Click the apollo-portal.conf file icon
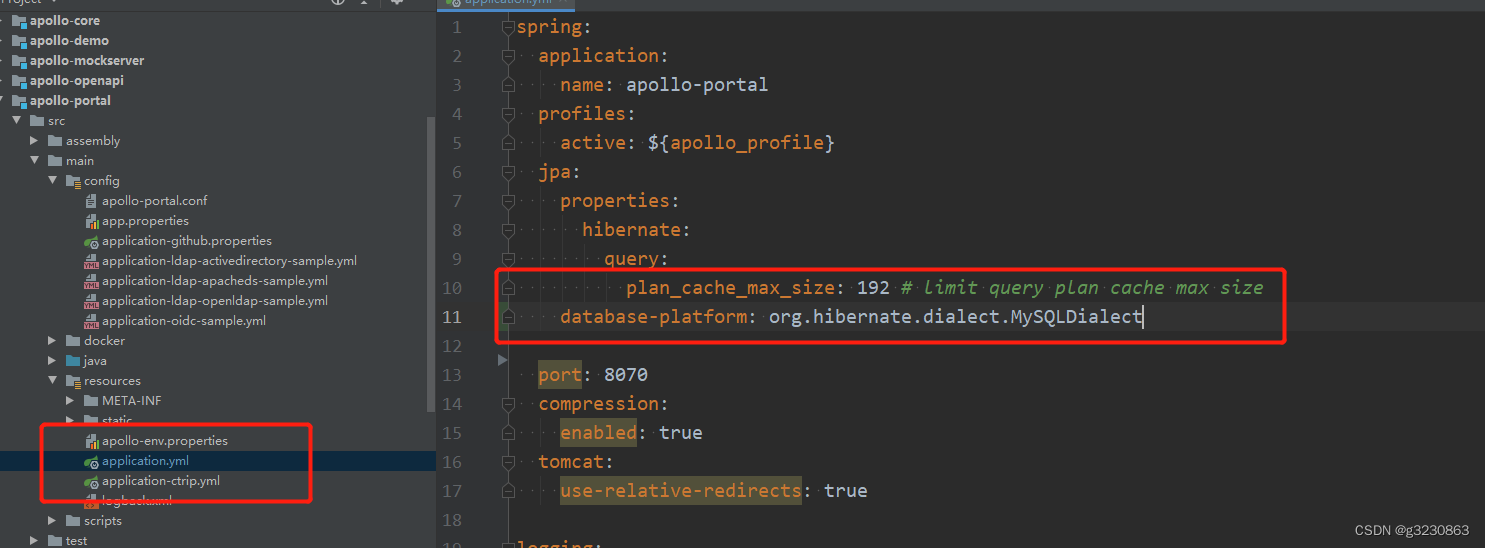 pyautogui.click(x=91, y=200)
